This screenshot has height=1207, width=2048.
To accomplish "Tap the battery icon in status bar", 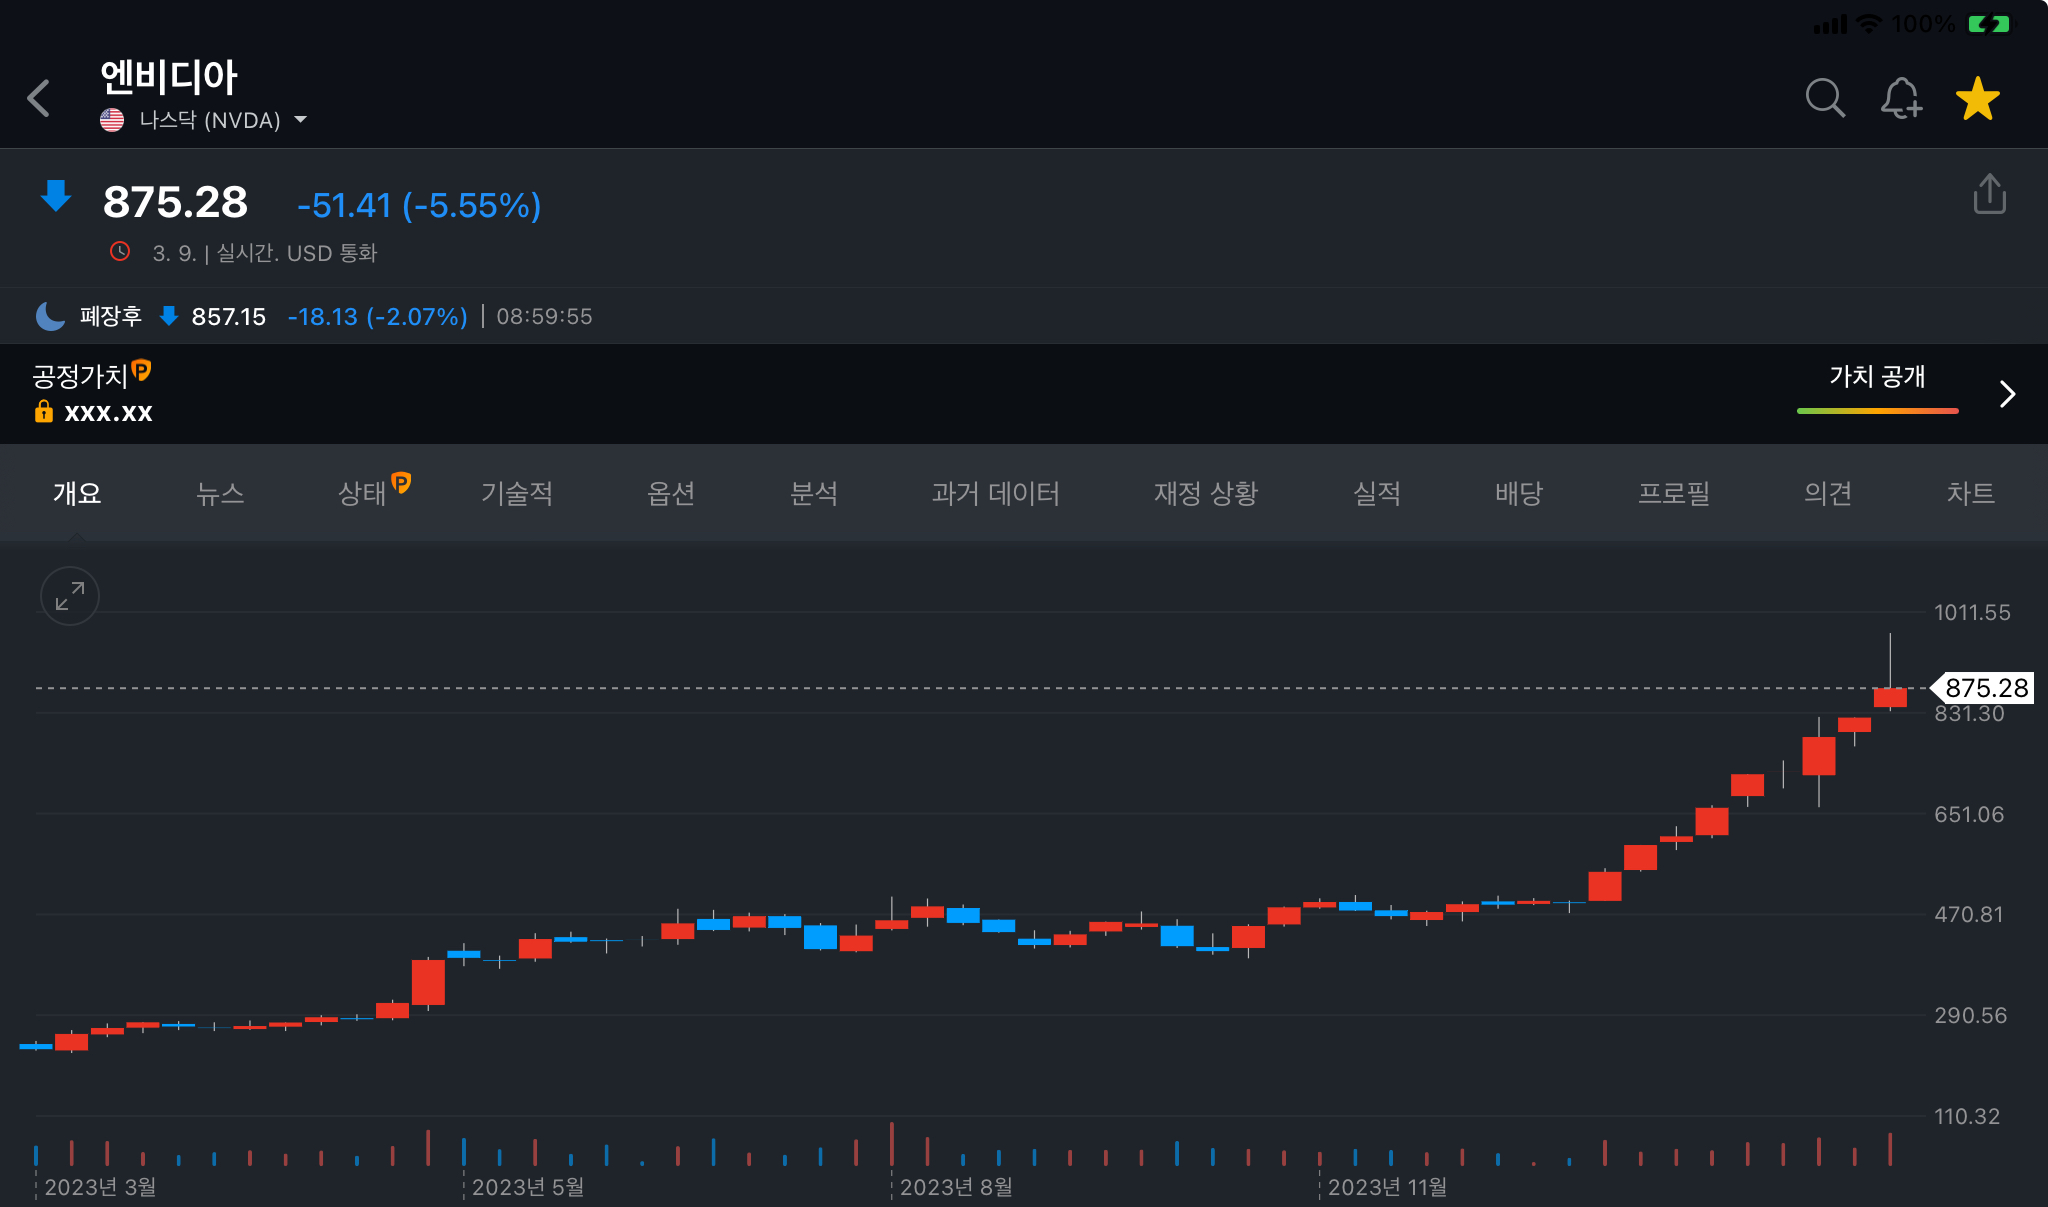I will [1989, 23].
